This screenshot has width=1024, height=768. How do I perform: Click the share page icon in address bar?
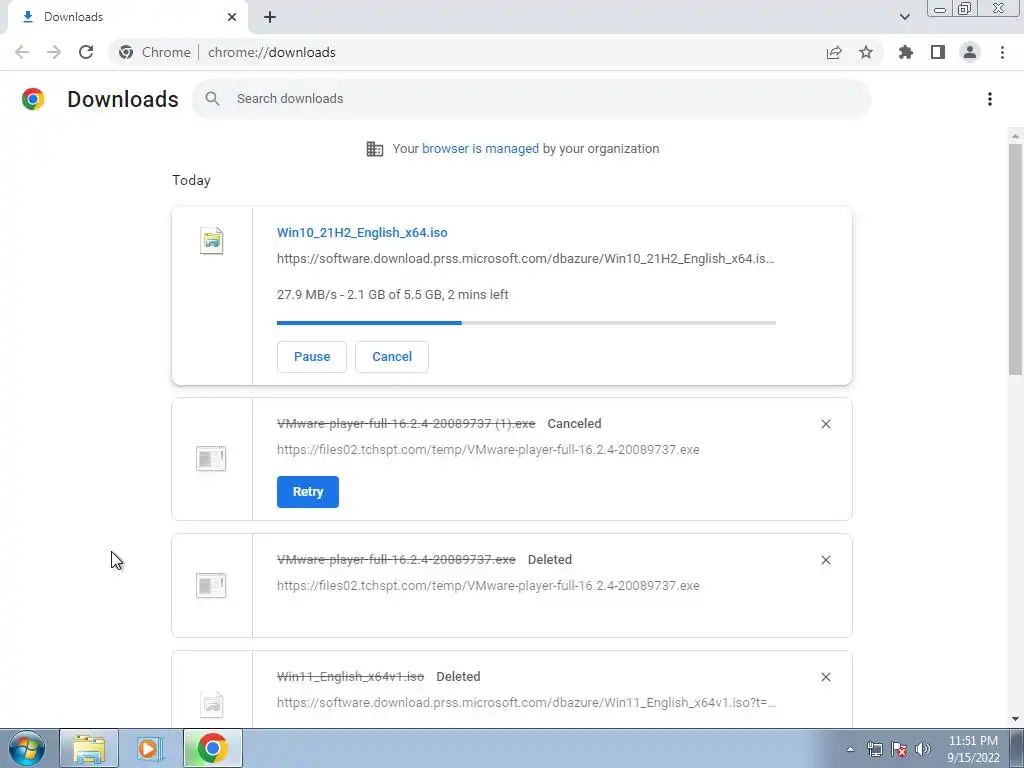pos(834,53)
